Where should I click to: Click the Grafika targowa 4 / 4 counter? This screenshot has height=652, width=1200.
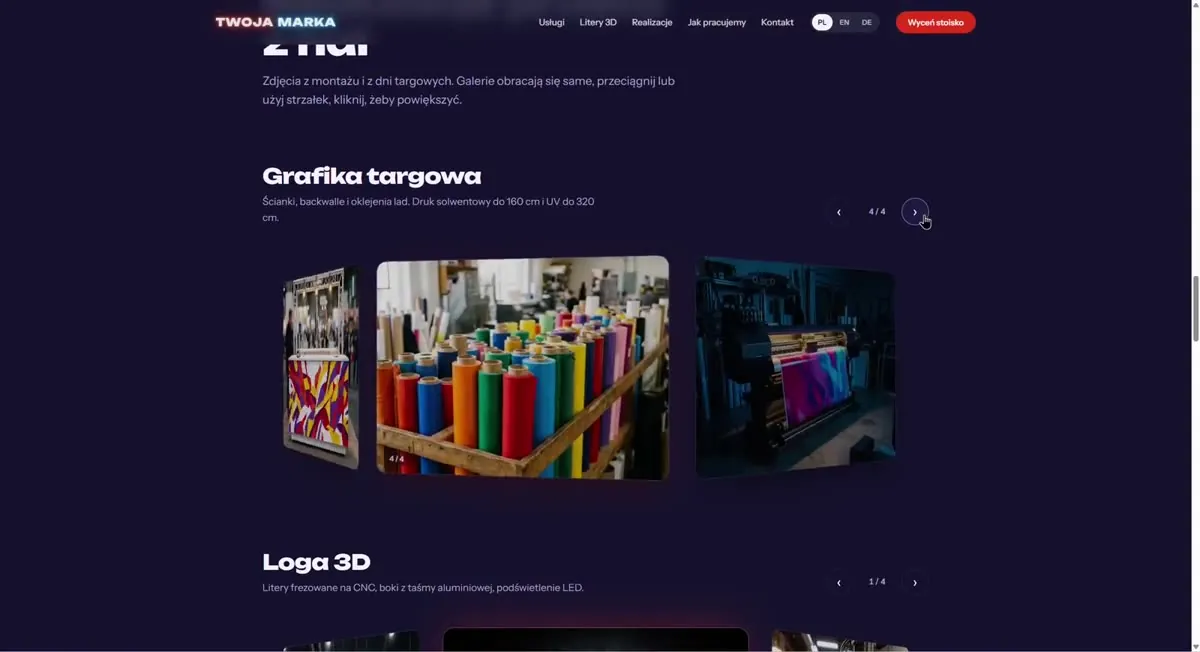click(877, 212)
